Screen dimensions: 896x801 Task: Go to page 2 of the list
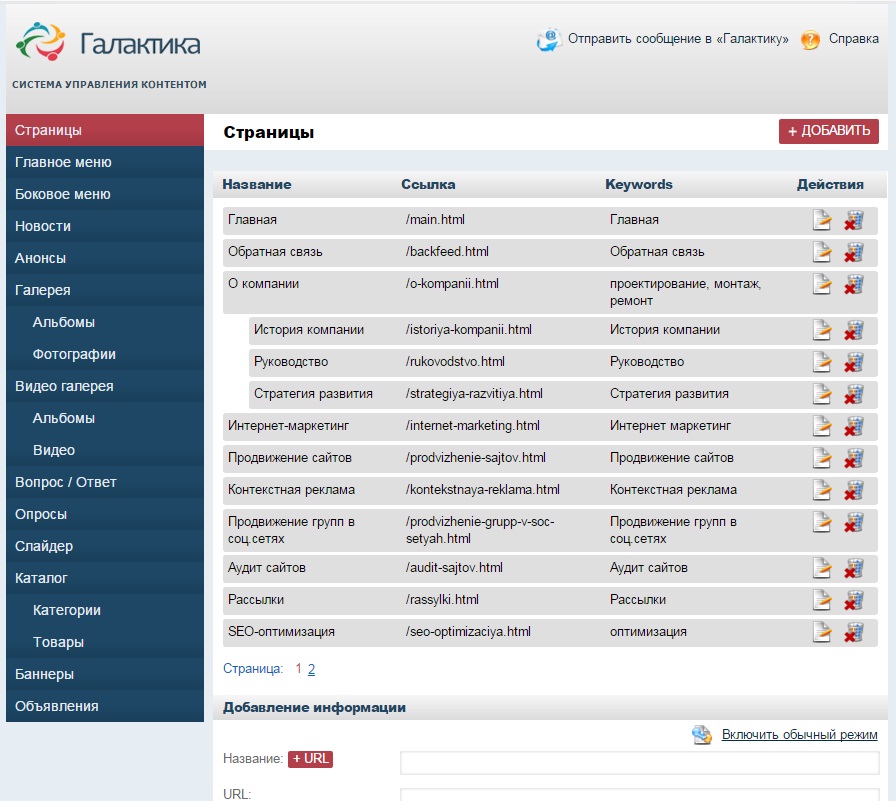311,669
